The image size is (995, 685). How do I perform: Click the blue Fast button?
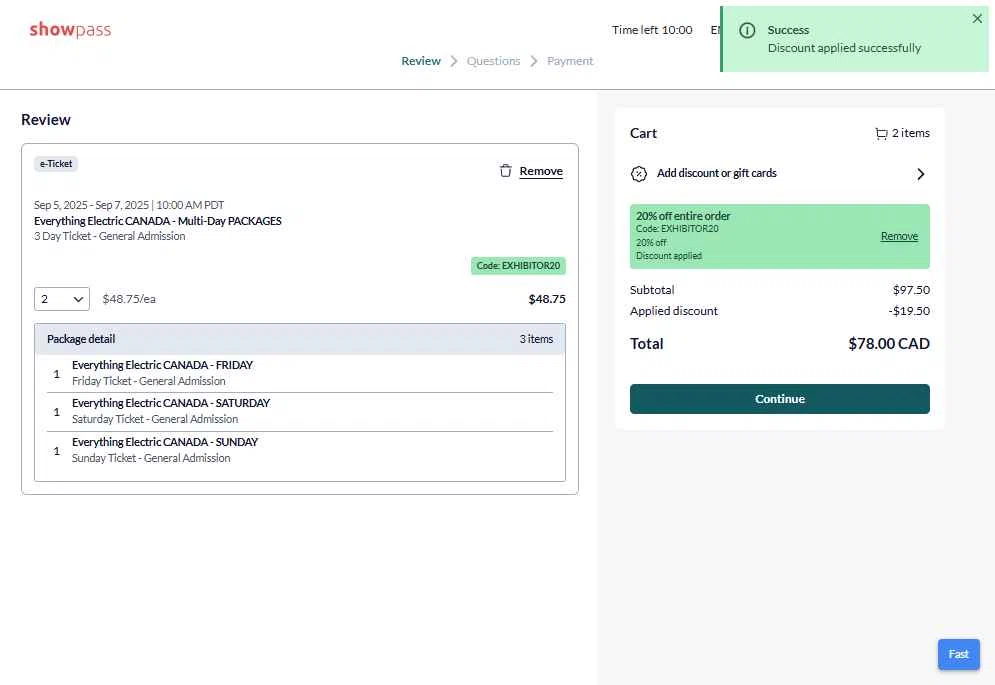click(x=958, y=654)
